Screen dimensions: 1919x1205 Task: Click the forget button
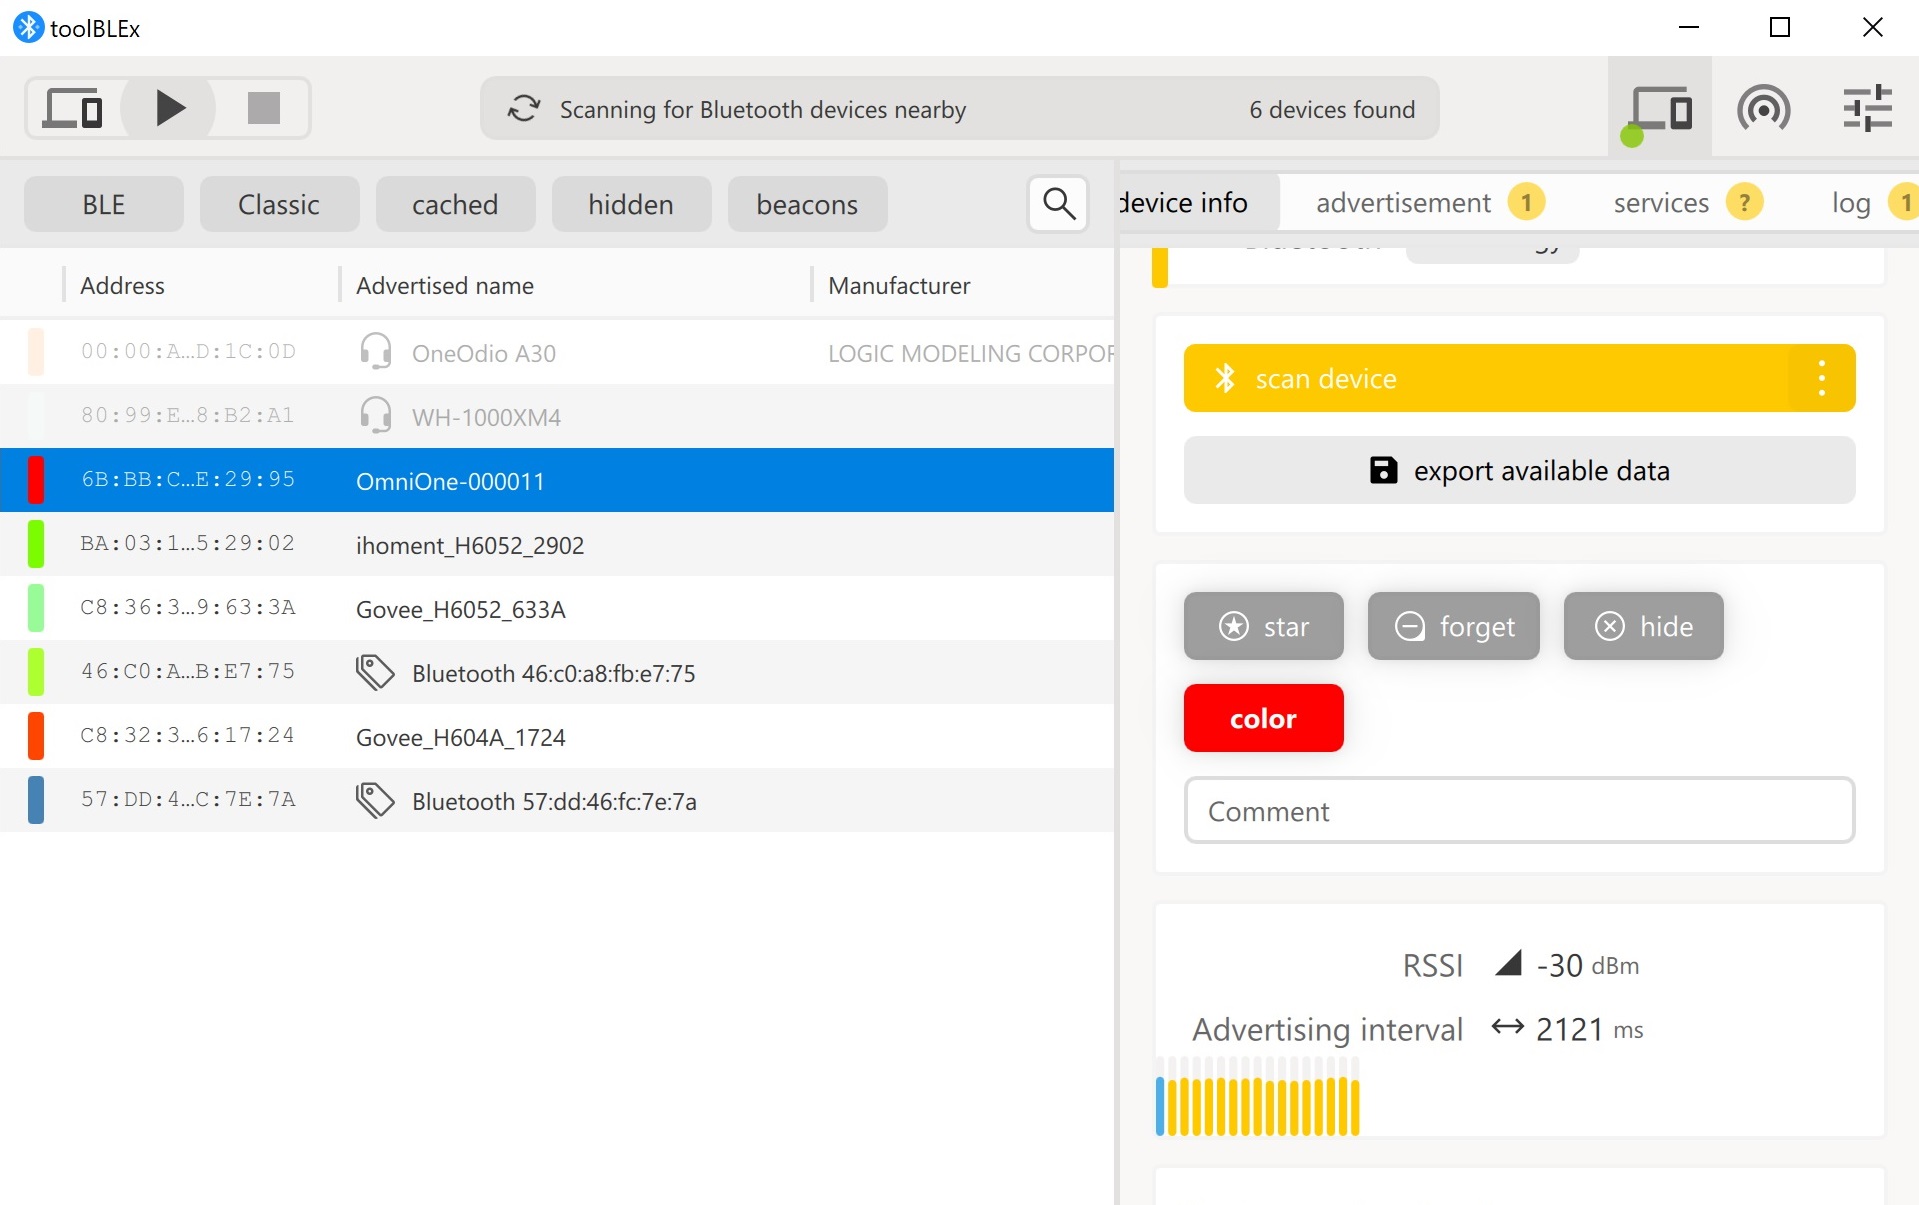coord(1453,626)
